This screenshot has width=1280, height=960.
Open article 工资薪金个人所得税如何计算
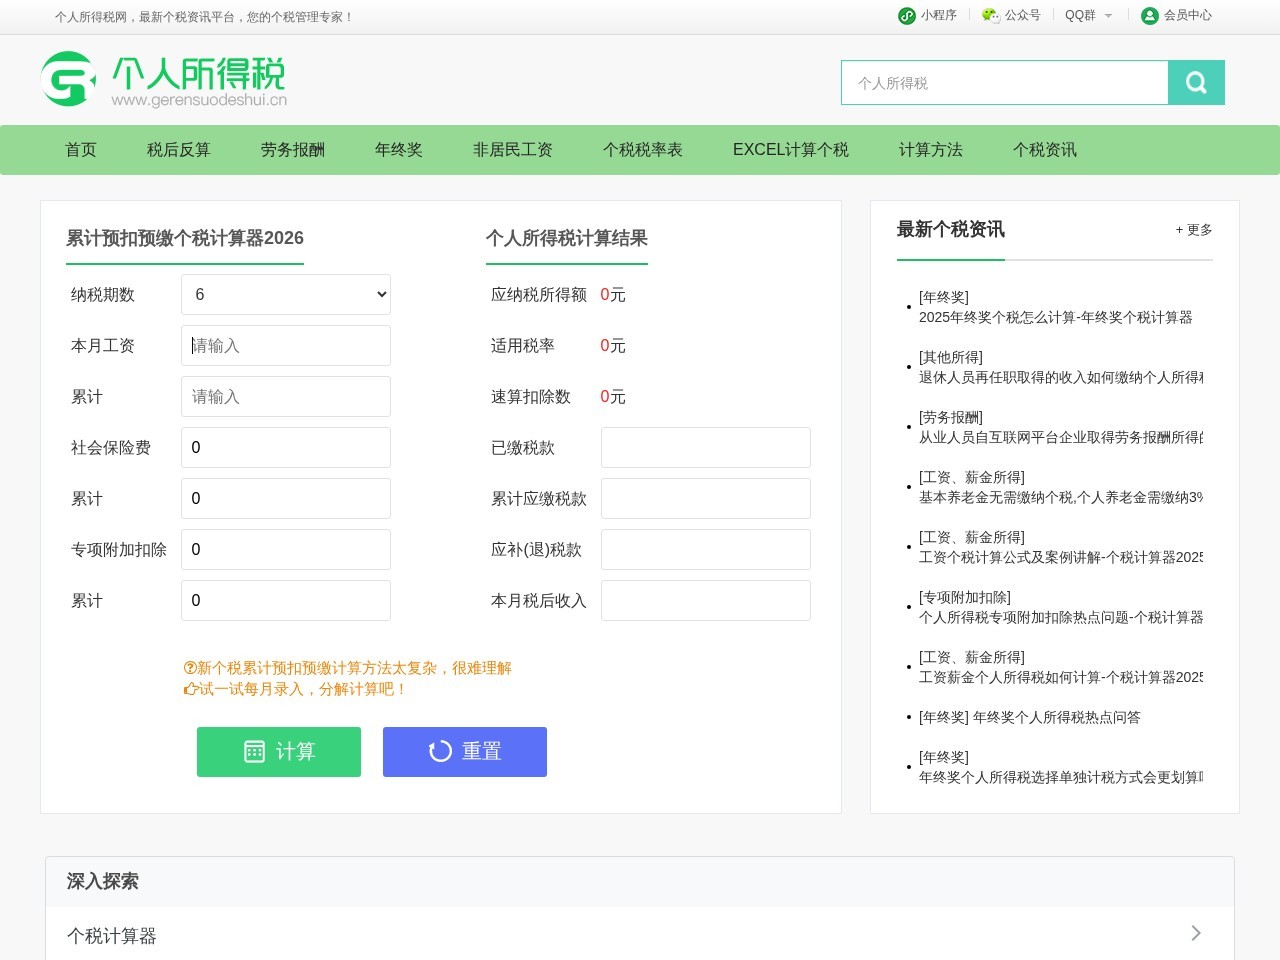[1061, 677]
